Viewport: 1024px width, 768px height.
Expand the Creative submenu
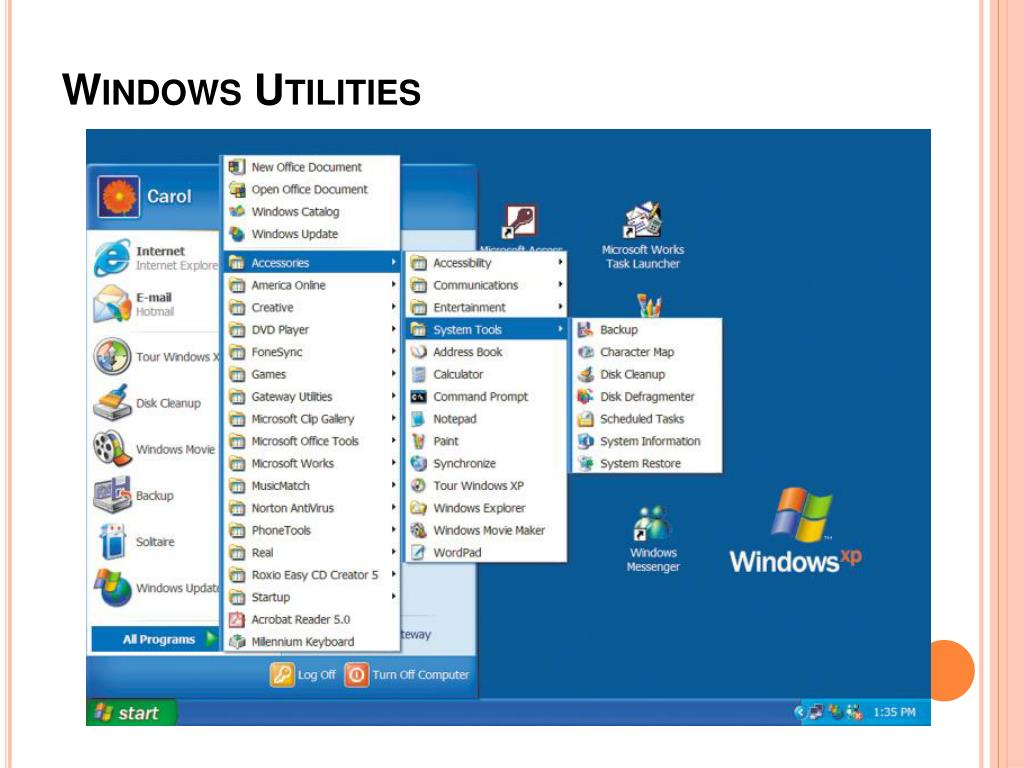coord(312,307)
